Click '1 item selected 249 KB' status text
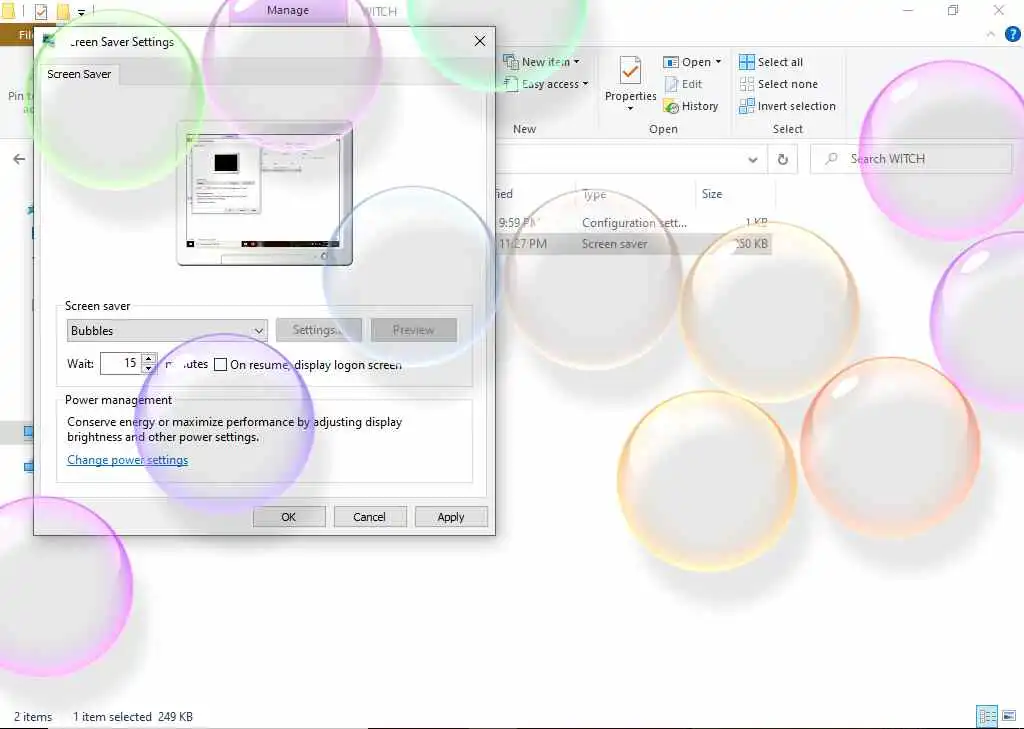Image resolution: width=1024 pixels, height=729 pixels. (x=133, y=717)
